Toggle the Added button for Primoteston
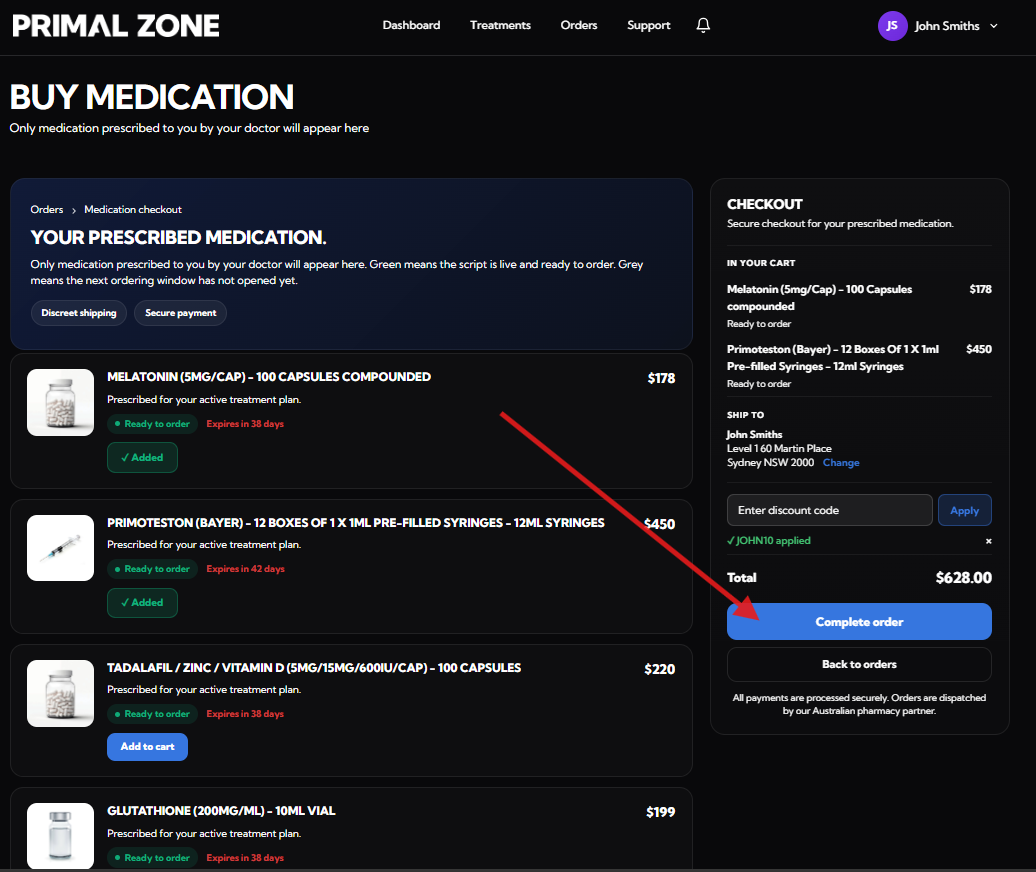1036x872 pixels. [142, 603]
